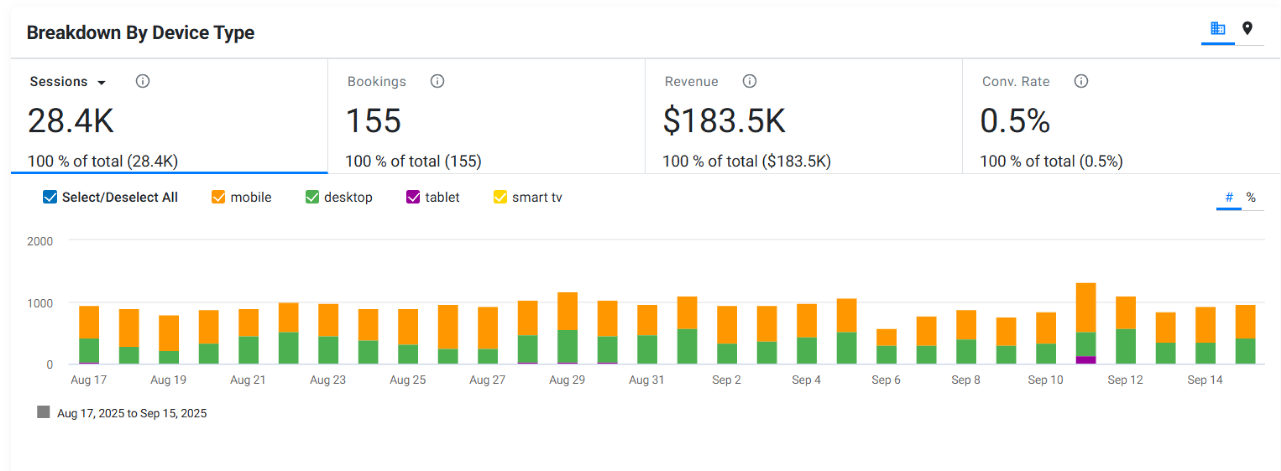Disable the tablet series checkbox
The height and width of the screenshot is (471, 1281).
coord(413,197)
